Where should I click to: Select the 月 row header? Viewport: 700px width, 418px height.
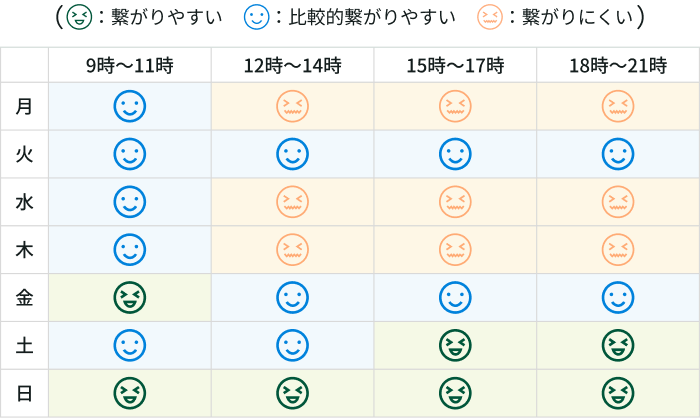[x=25, y=106]
